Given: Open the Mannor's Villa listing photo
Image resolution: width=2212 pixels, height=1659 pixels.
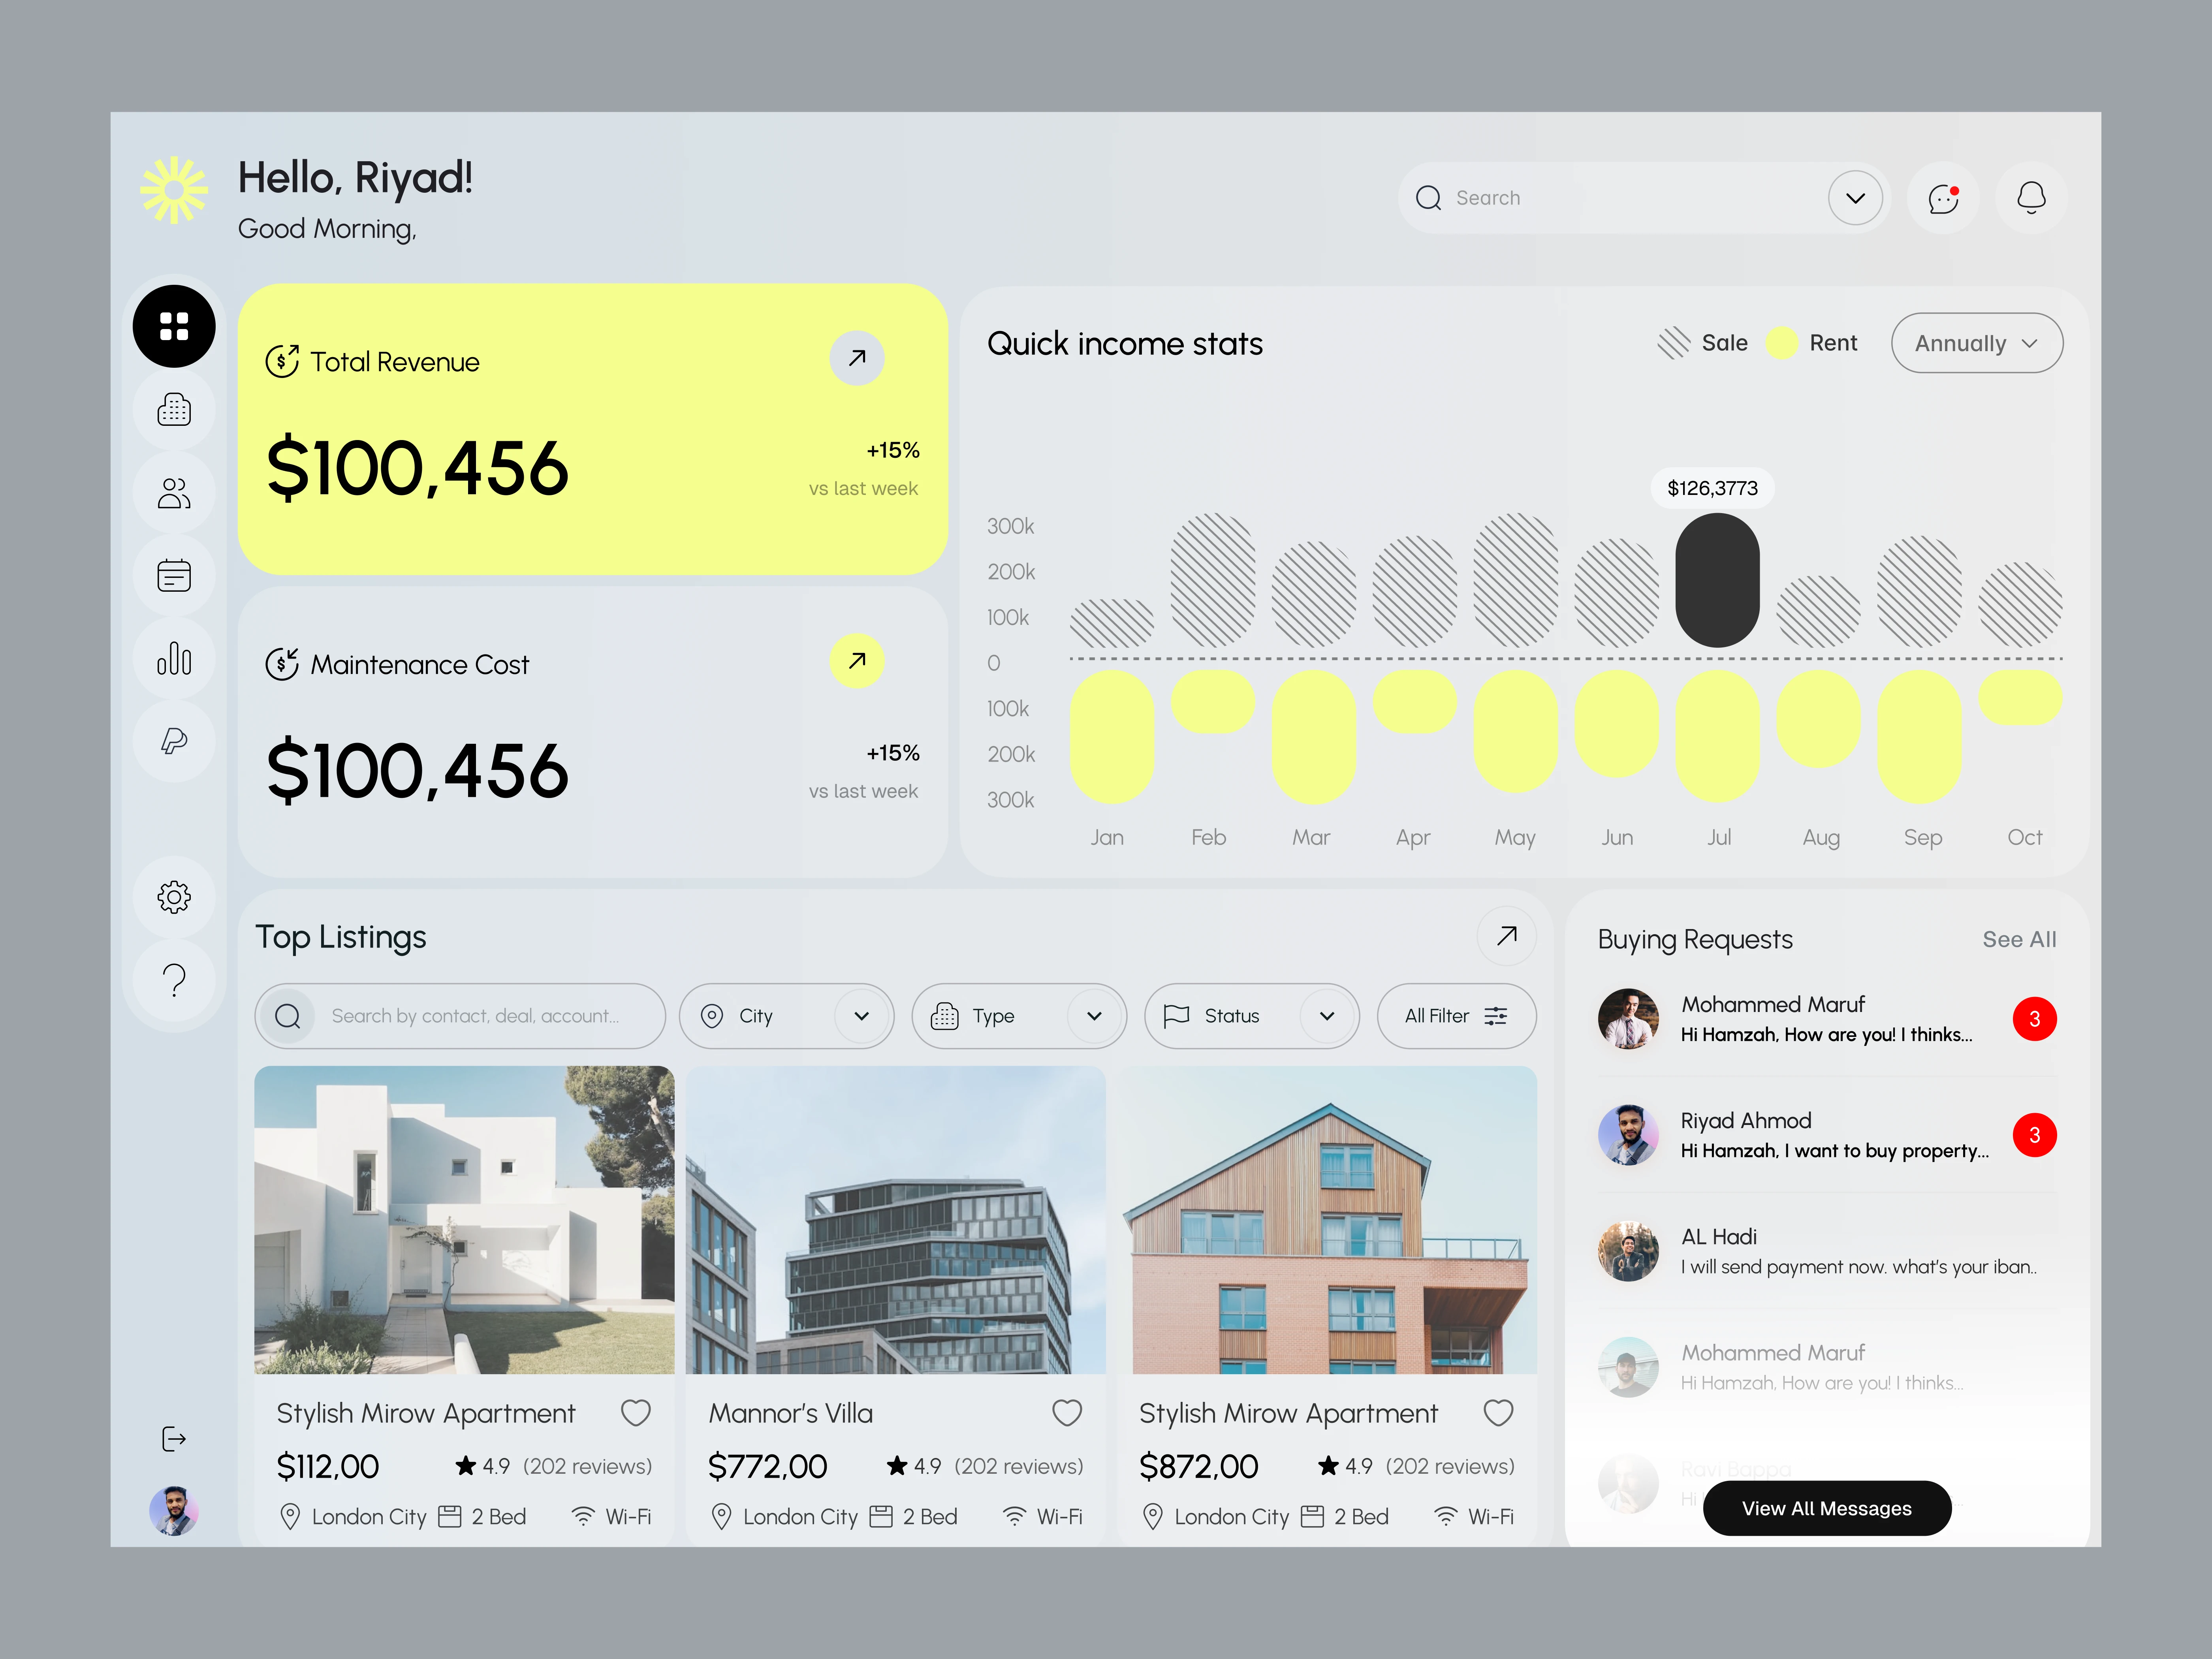Looking at the screenshot, I should 896,1220.
